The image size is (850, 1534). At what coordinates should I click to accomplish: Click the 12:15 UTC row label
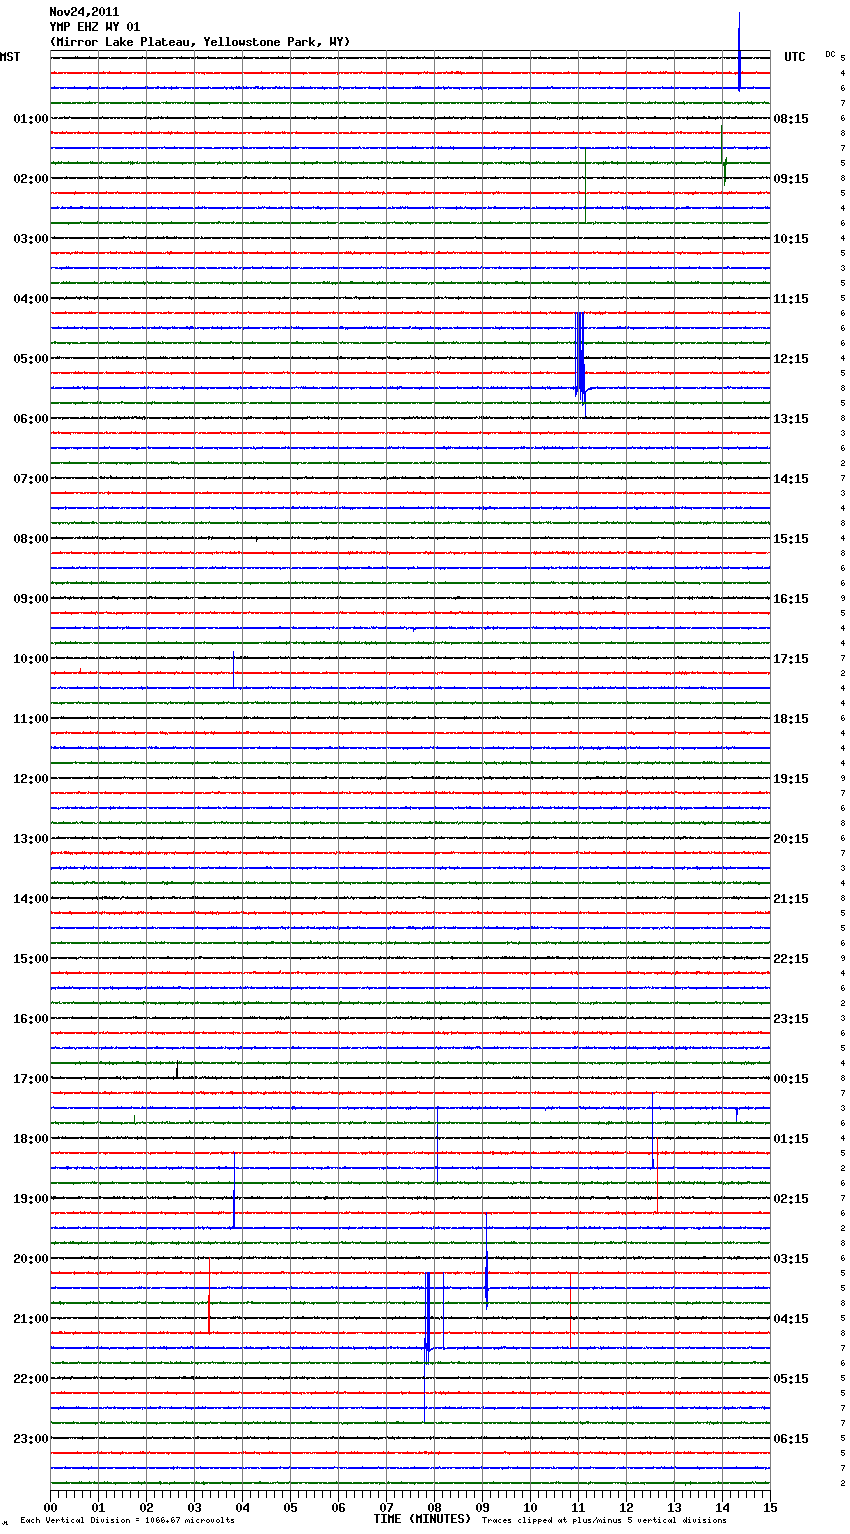tap(791, 359)
